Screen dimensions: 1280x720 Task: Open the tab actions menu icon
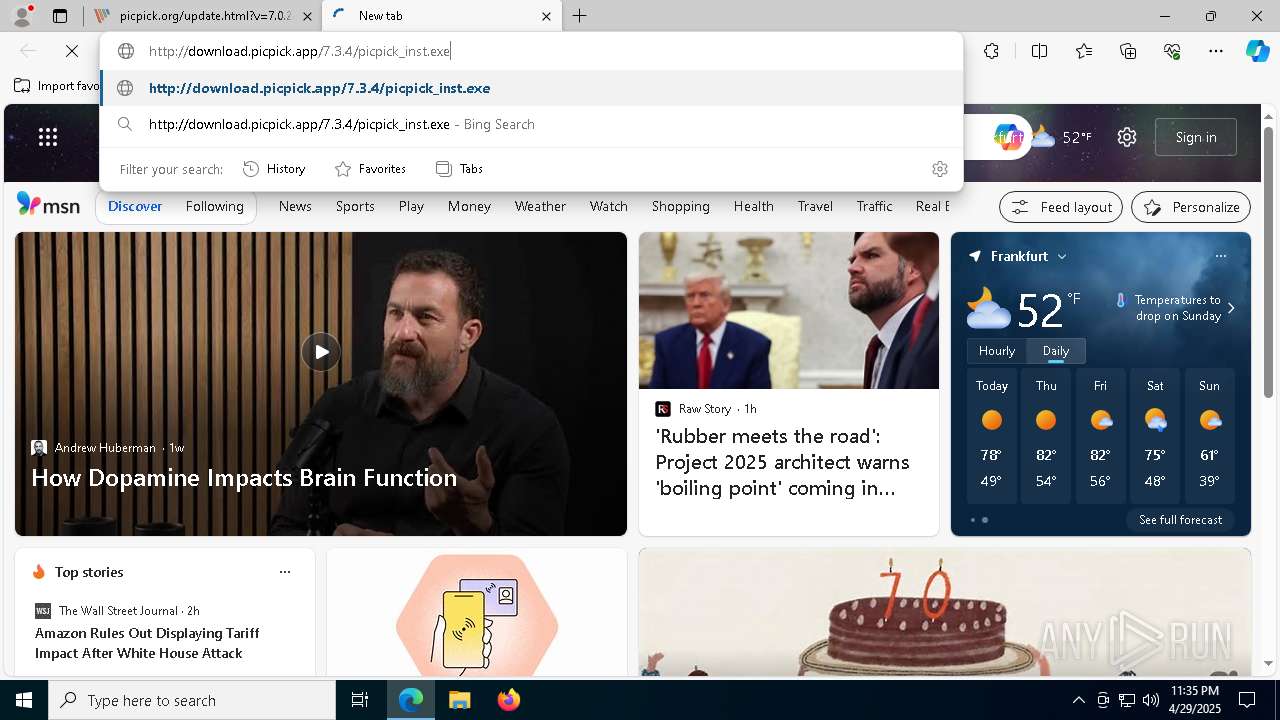[x=60, y=16]
